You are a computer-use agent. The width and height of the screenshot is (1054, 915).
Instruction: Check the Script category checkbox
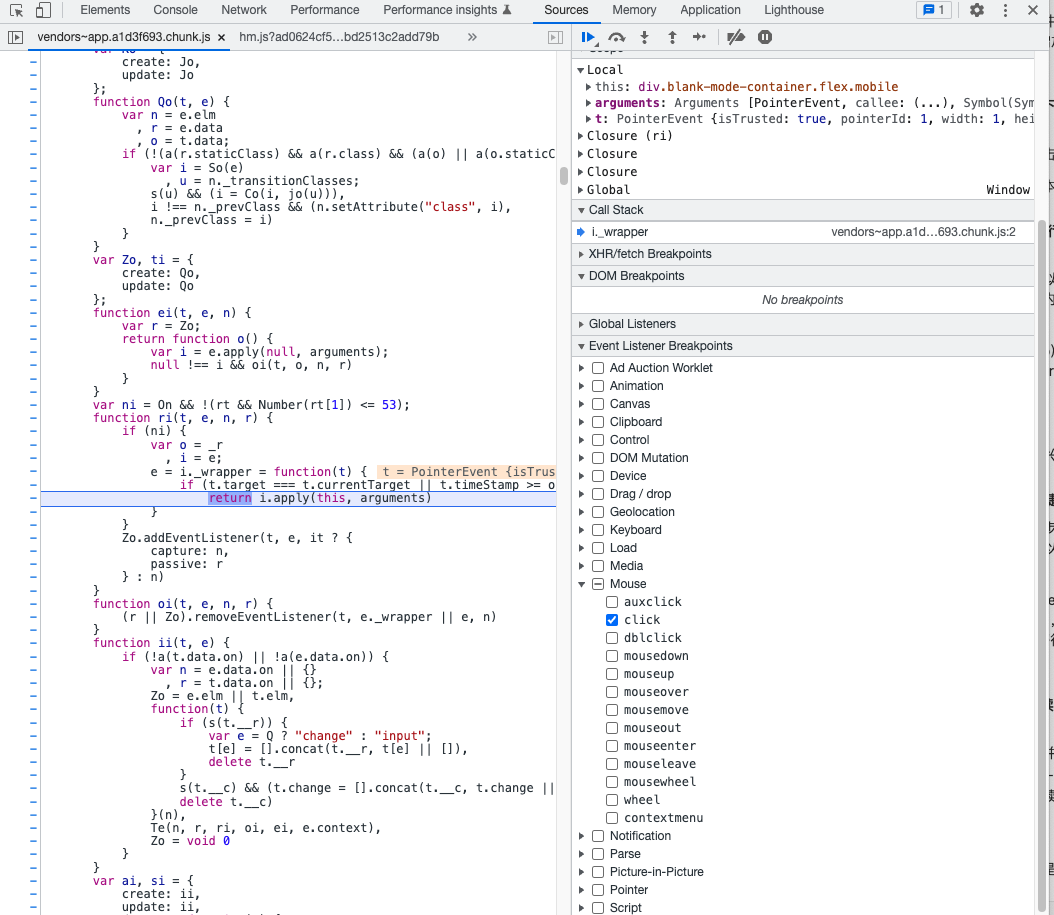[598, 908]
